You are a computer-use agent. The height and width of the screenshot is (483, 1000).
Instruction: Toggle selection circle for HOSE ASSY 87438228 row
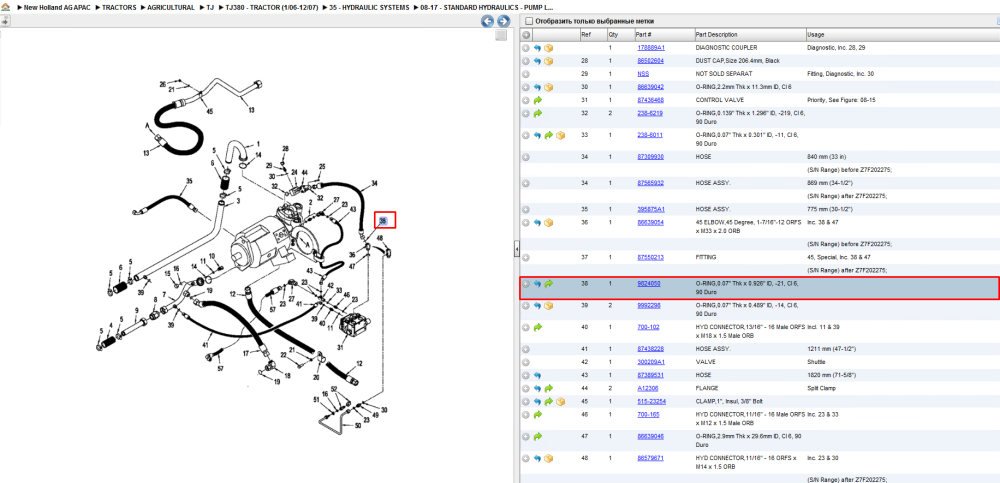tap(526, 349)
